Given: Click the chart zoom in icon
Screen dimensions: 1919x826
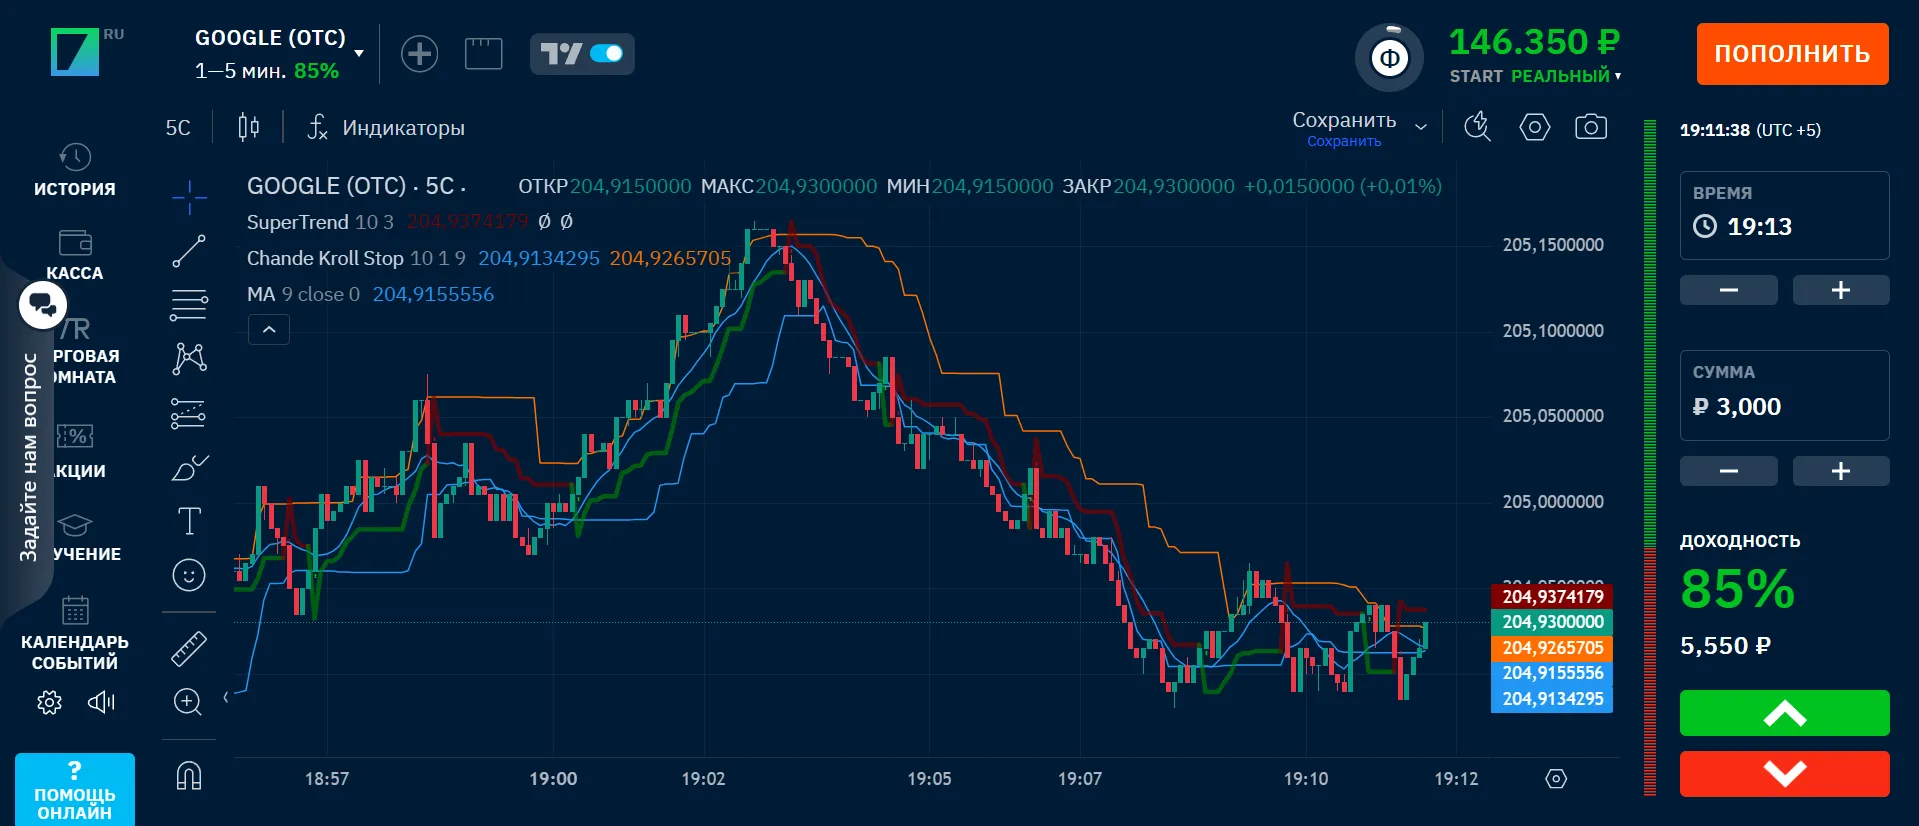Looking at the screenshot, I should coord(188,701).
